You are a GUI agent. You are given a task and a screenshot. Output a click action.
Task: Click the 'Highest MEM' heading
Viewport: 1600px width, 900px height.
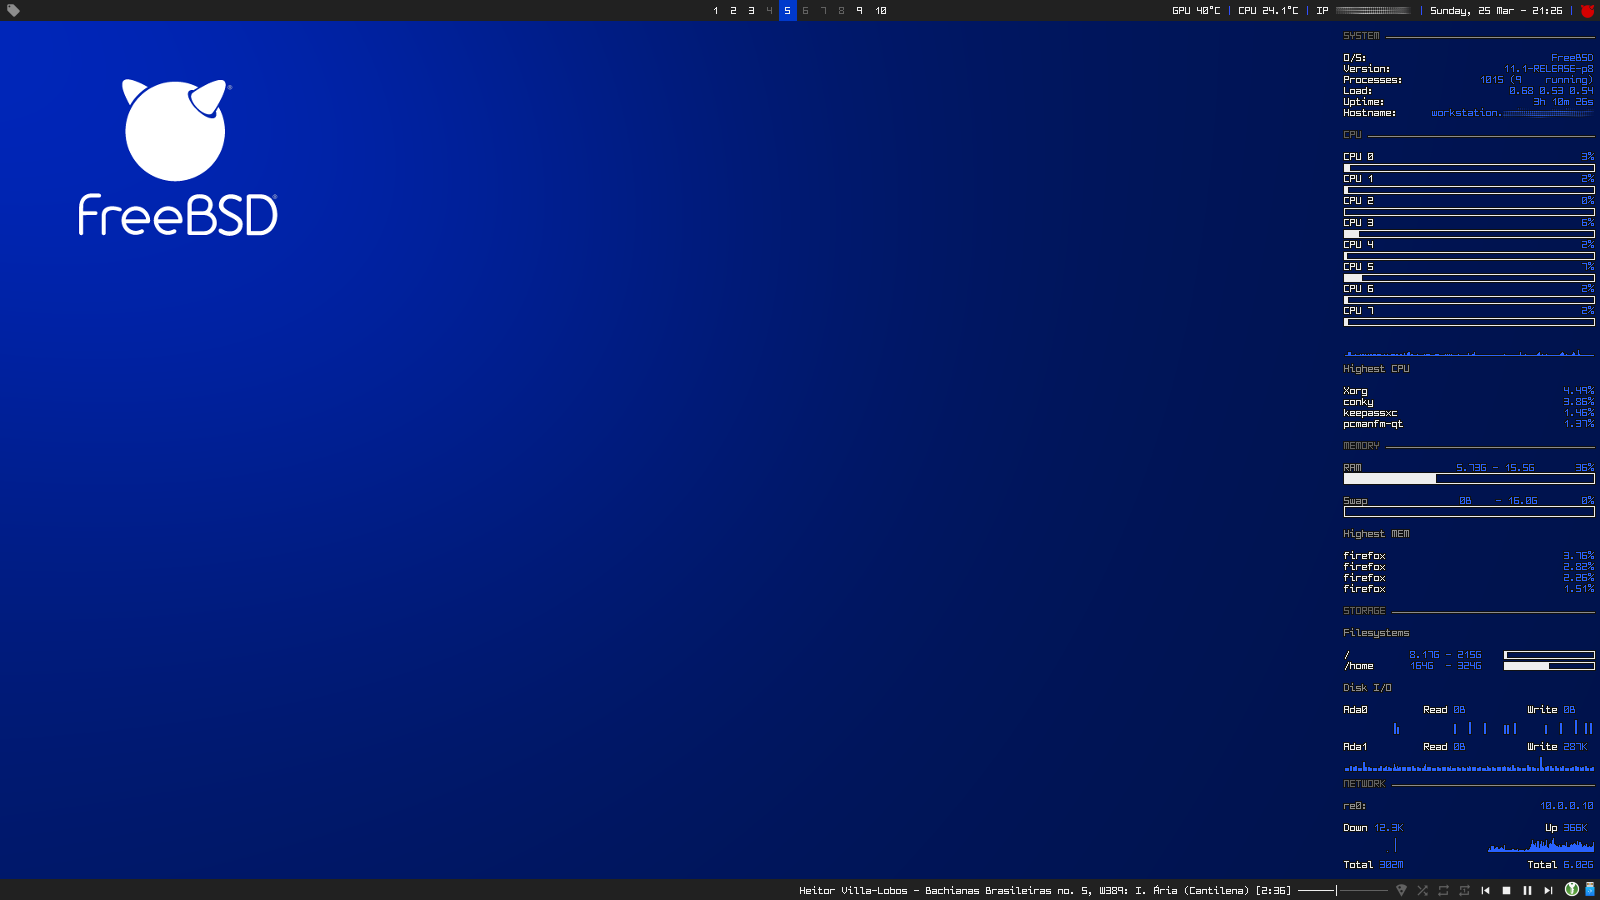(1376, 534)
